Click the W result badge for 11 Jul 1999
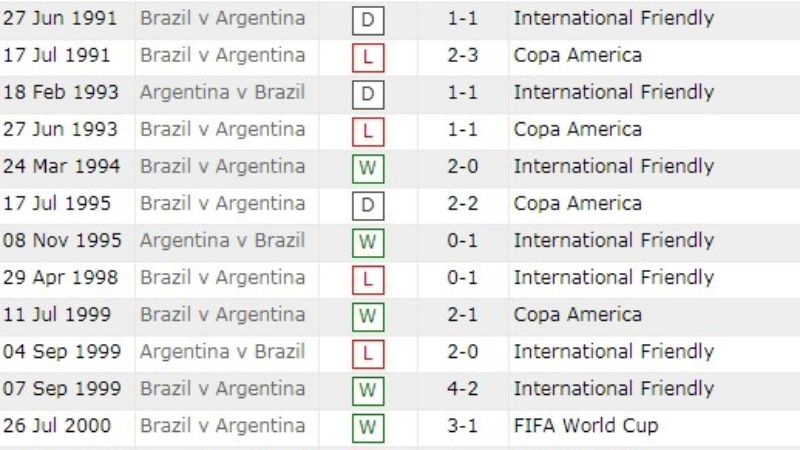The image size is (800, 450). [368, 316]
